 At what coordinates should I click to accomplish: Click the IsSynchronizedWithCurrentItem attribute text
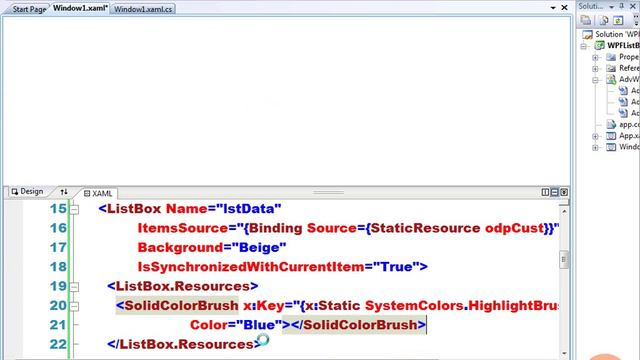[251, 267]
